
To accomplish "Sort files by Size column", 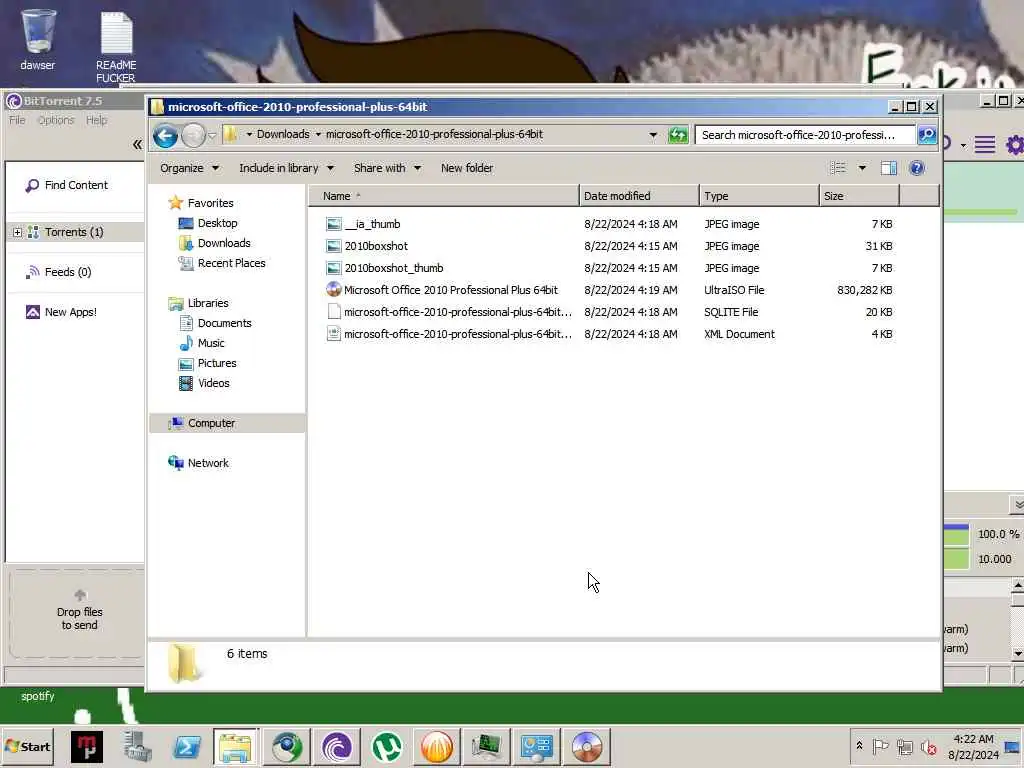I will (859, 196).
